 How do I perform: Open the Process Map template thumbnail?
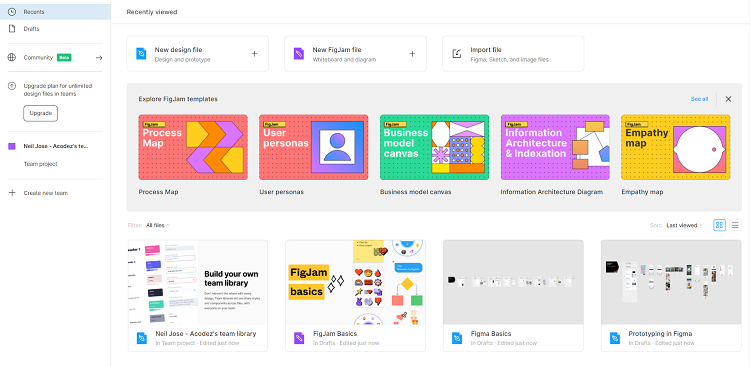[193, 147]
